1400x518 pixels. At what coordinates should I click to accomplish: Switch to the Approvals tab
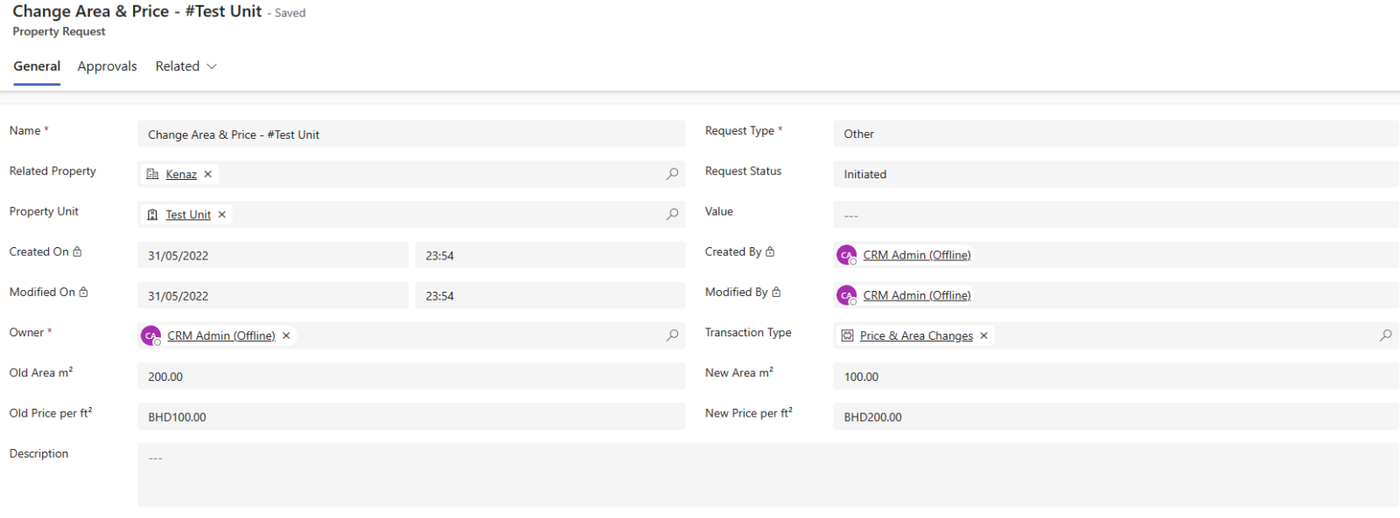tap(107, 66)
